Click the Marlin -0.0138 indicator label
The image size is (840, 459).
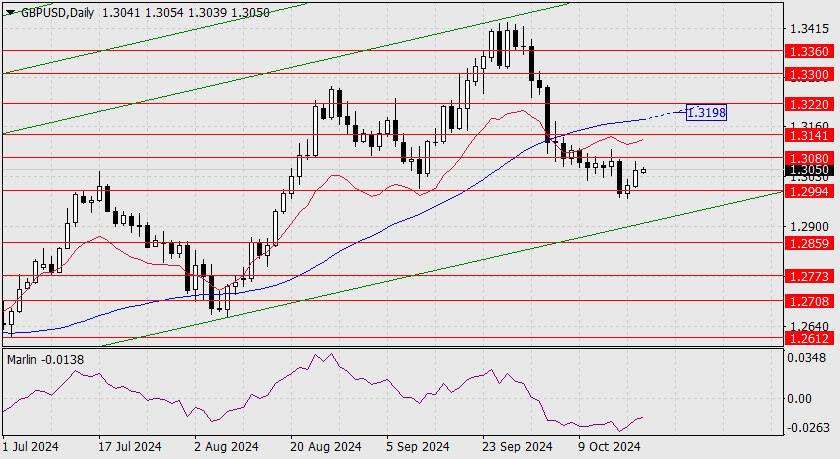46,360
